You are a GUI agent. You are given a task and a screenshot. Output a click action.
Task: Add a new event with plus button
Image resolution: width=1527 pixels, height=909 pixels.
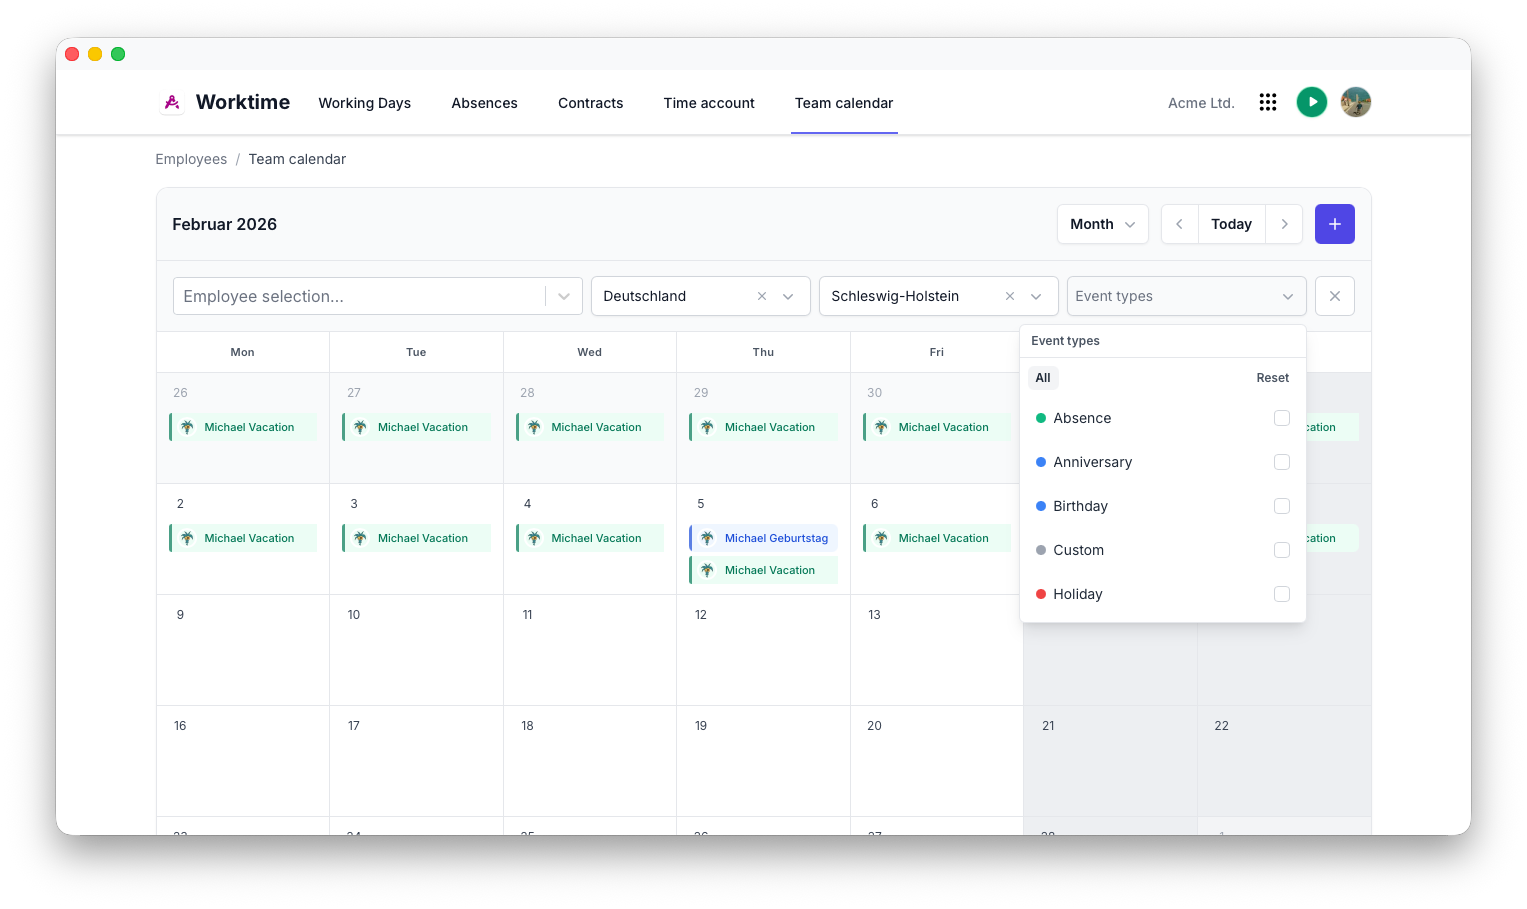click(1335, 224)
